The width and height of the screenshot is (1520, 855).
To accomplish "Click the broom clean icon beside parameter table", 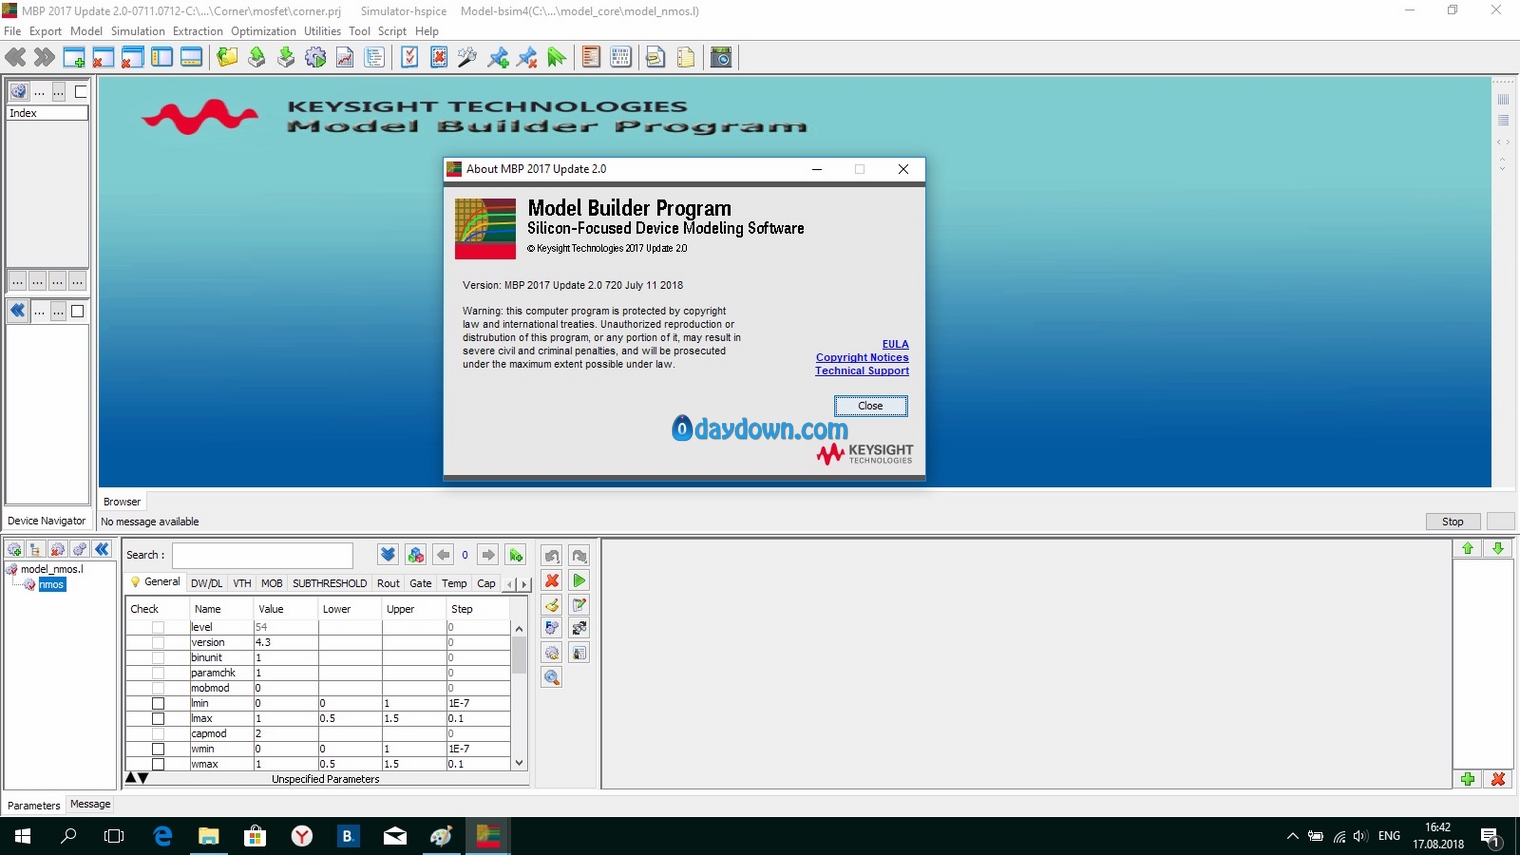I will click(551, 604).
